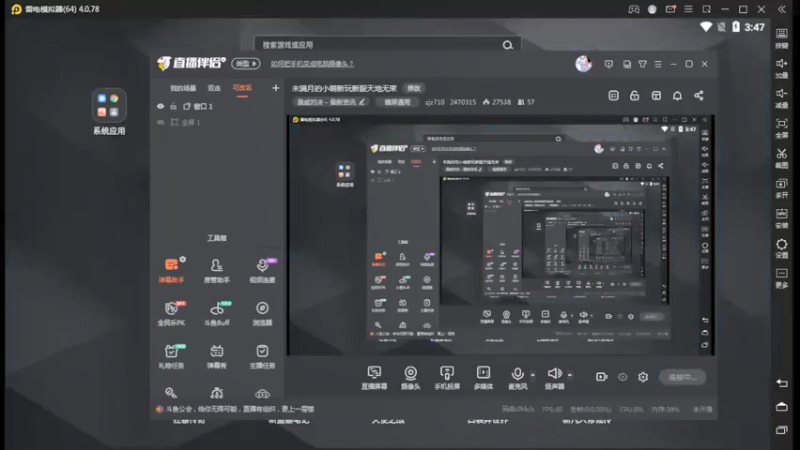Open the 房管助手 room manager tool
This screenshot has width=800, height=450.
(217, 270)
